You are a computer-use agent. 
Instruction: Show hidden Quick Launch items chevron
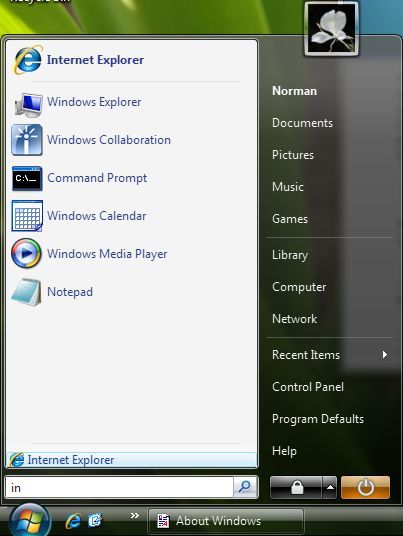[135, 515]
